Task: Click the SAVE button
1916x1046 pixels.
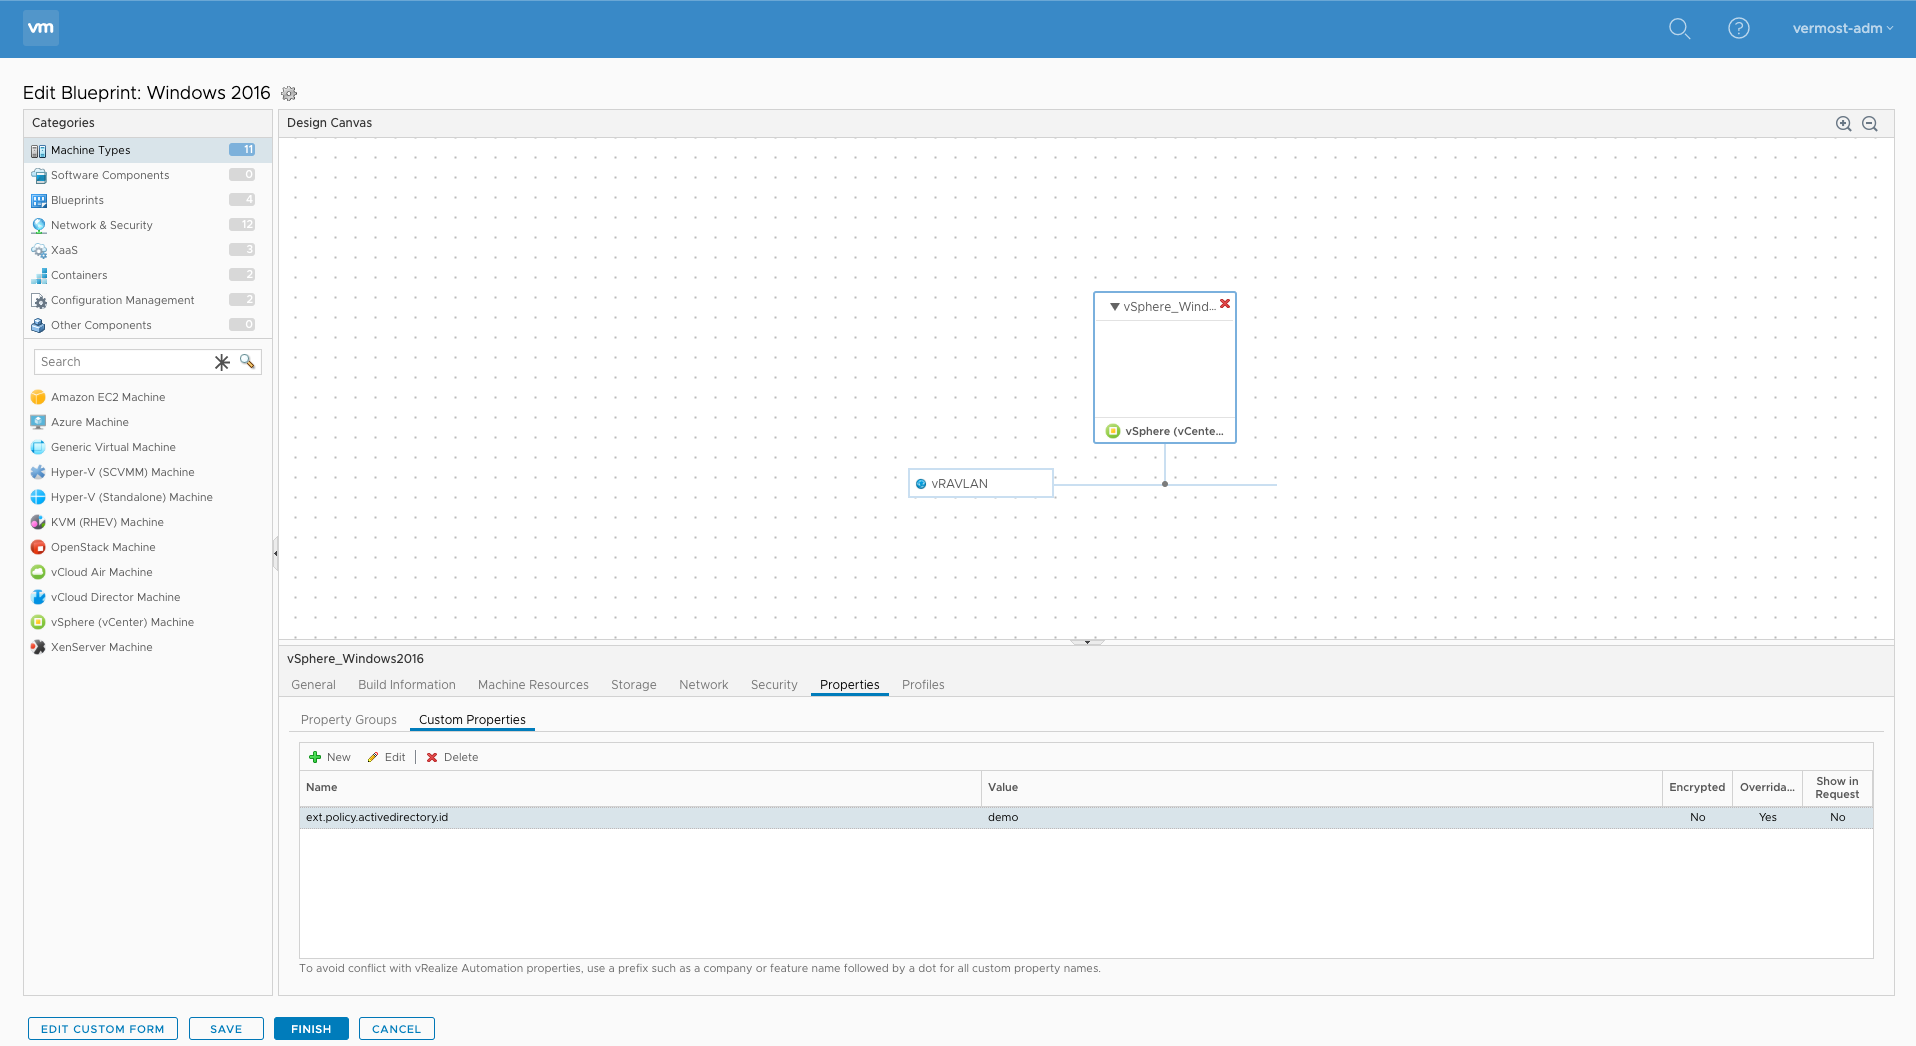Action: click(x=226, y=1029)
